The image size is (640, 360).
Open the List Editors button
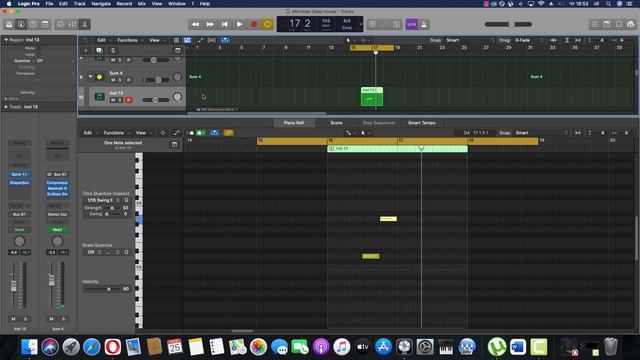[x=595, y=24]
